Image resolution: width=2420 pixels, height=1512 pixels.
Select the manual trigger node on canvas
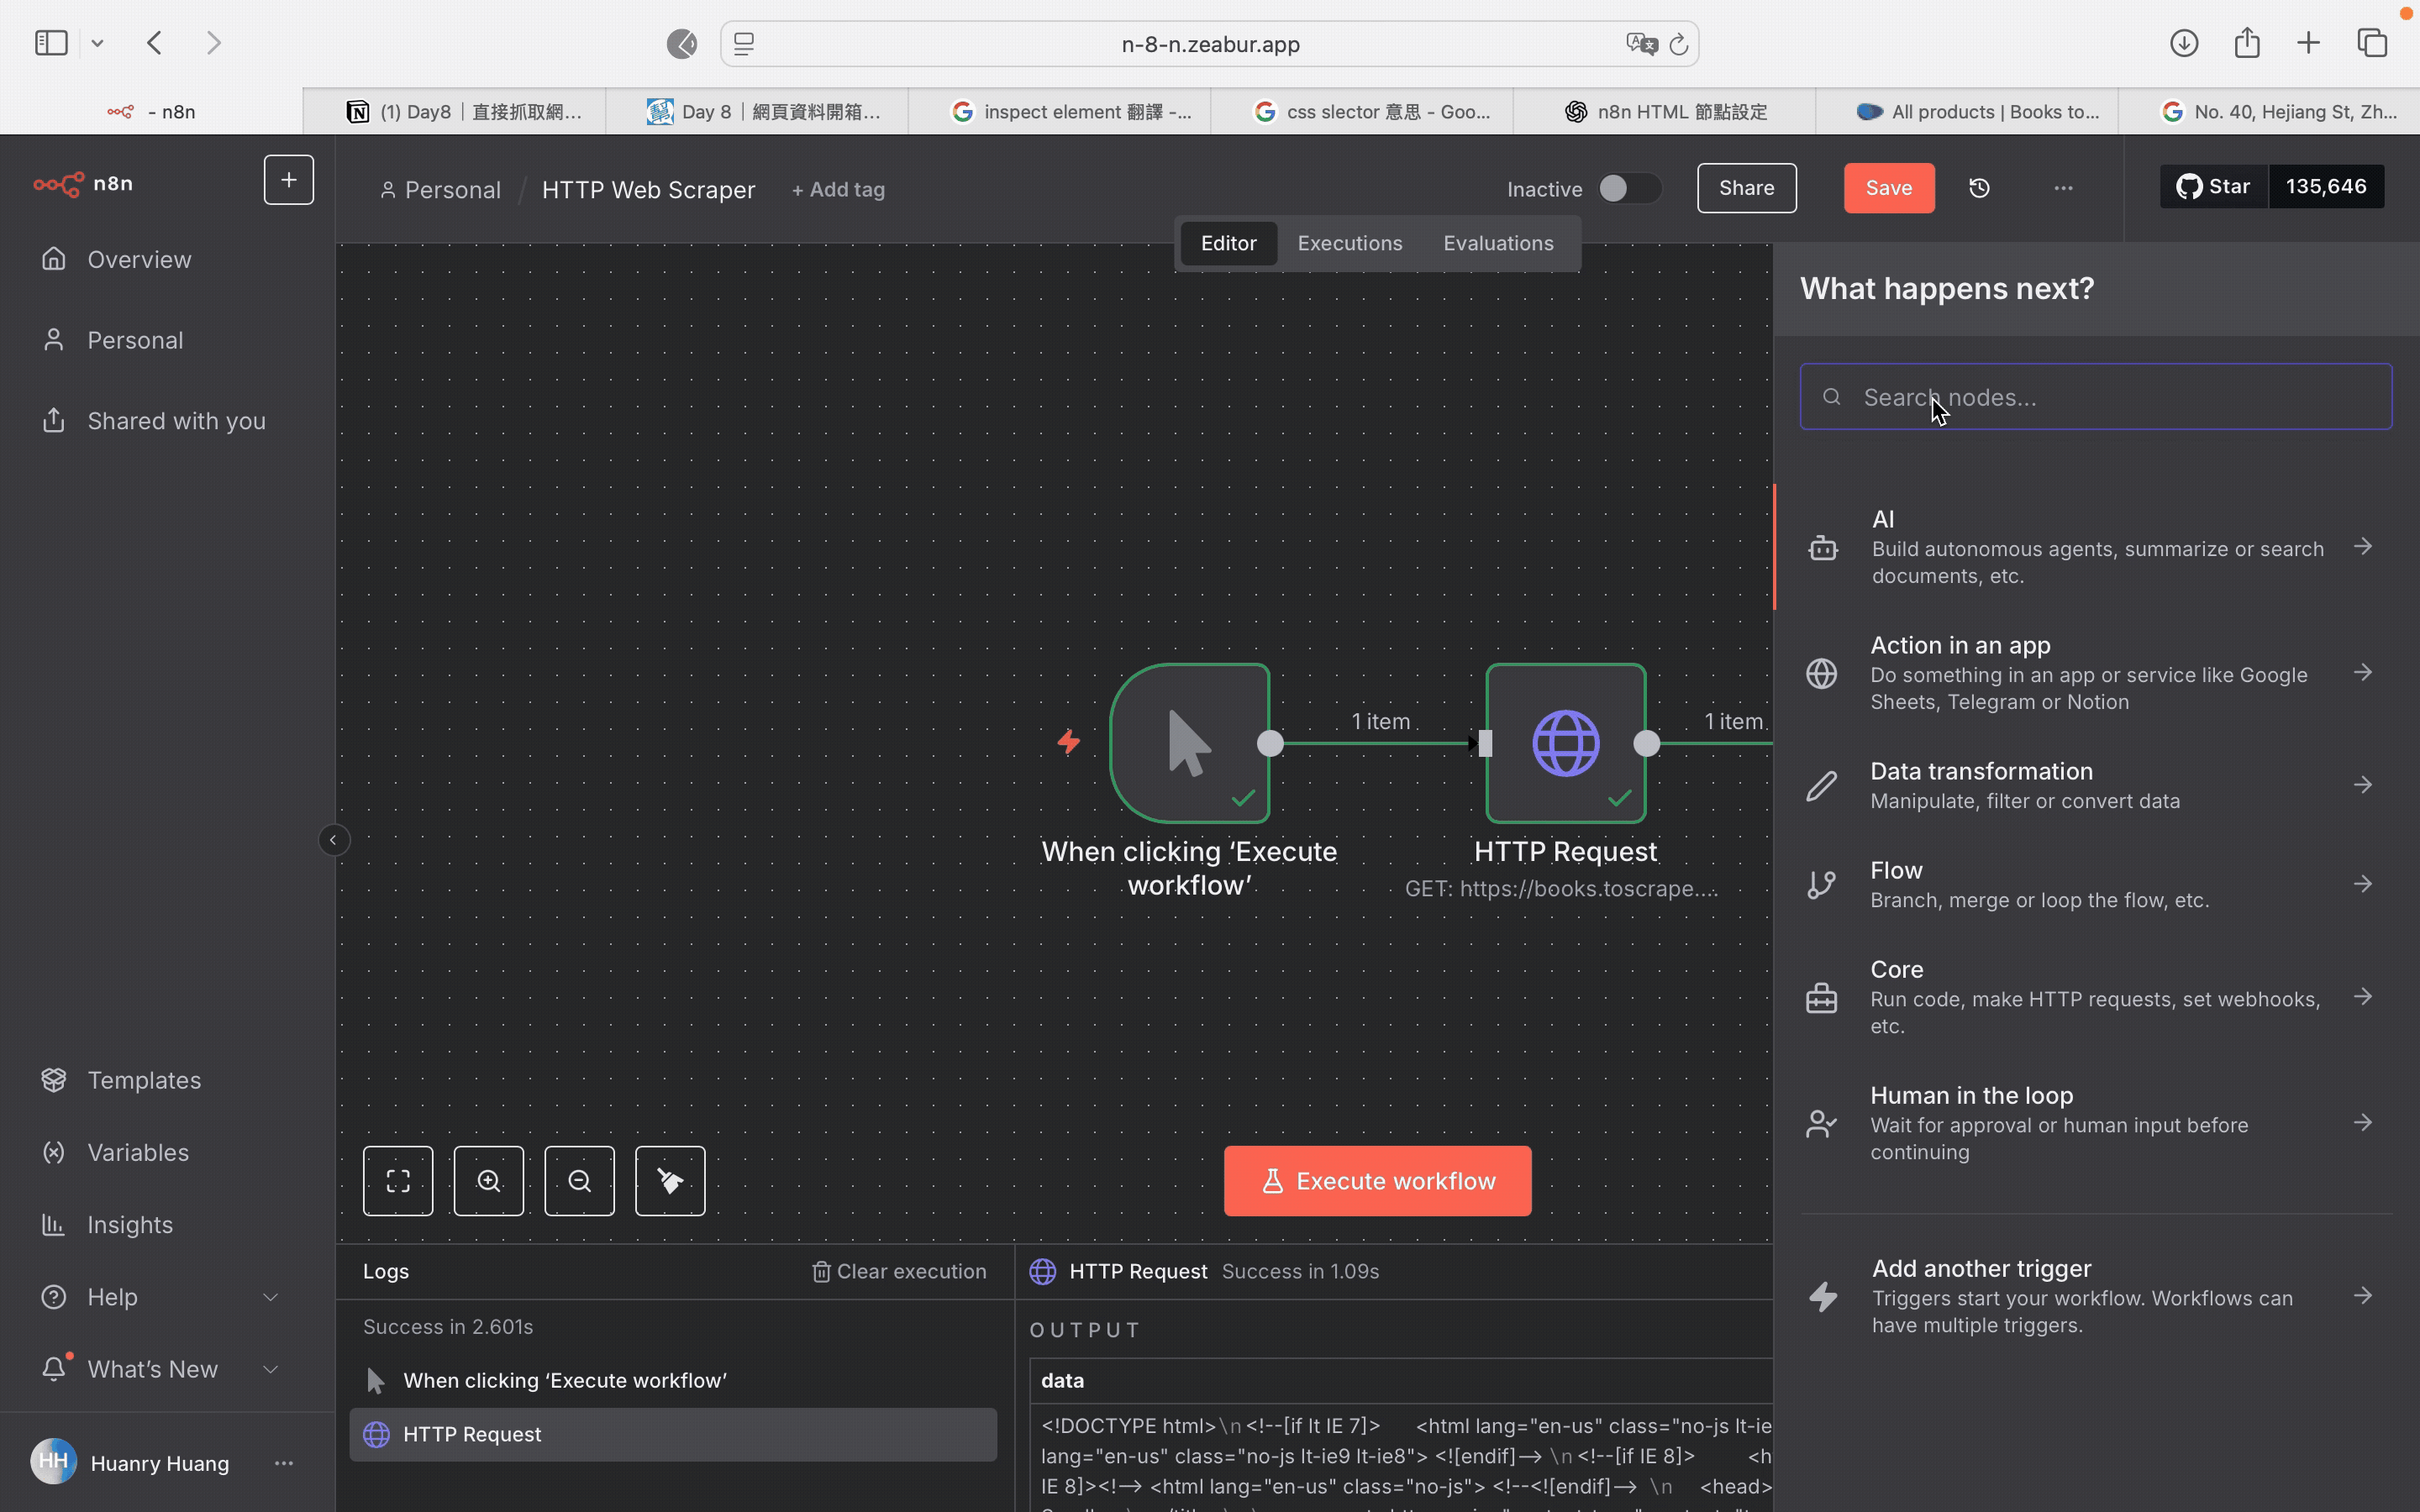1189,743
